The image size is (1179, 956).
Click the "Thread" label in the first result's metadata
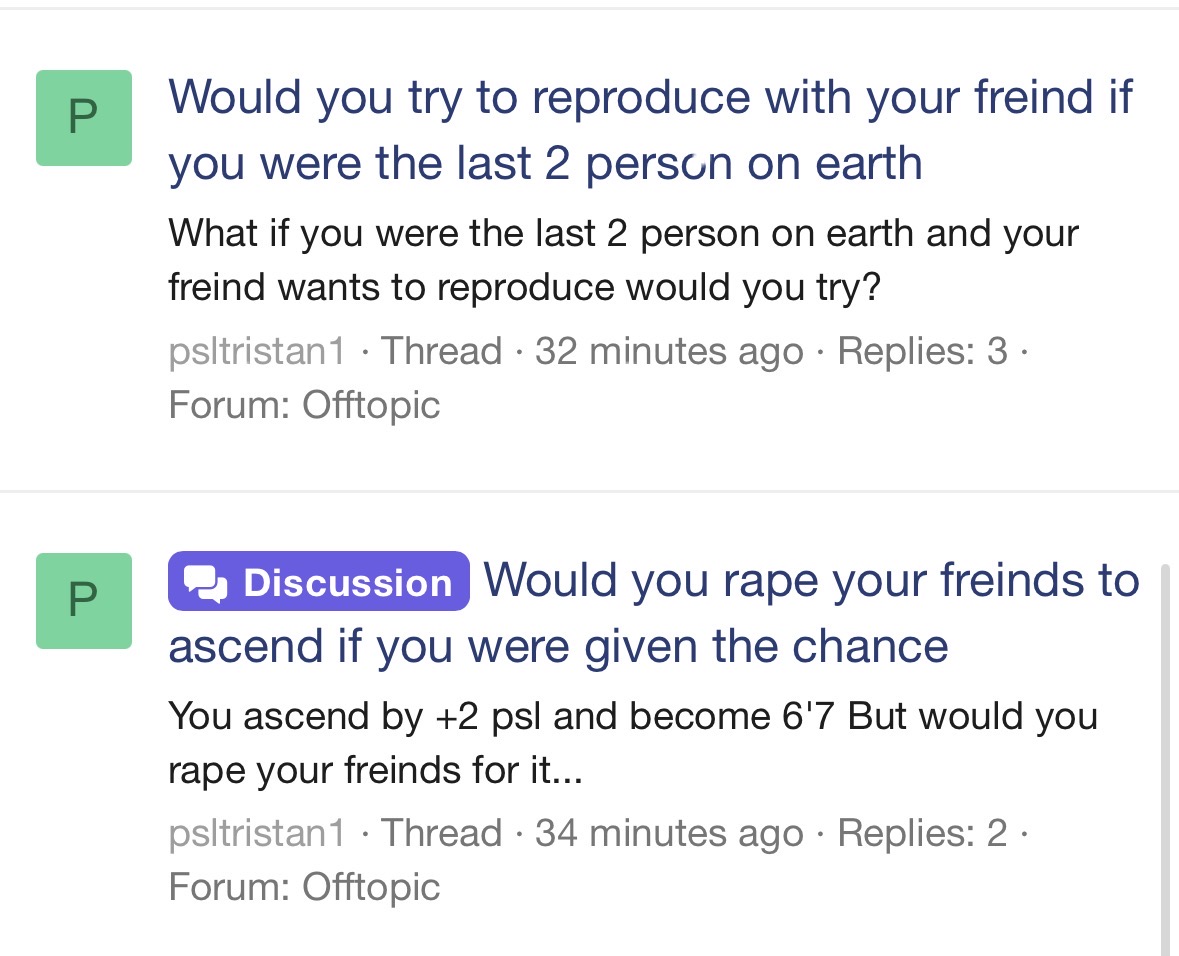tap(441, 351)
